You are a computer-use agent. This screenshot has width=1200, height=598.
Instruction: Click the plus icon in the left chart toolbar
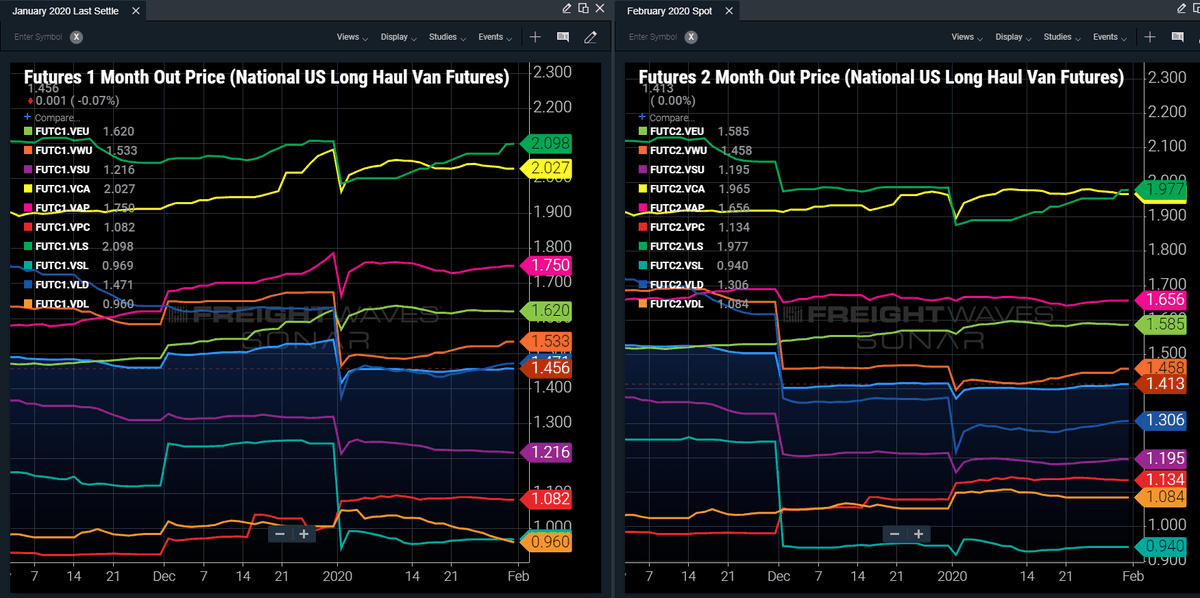(x=536, y=37)
